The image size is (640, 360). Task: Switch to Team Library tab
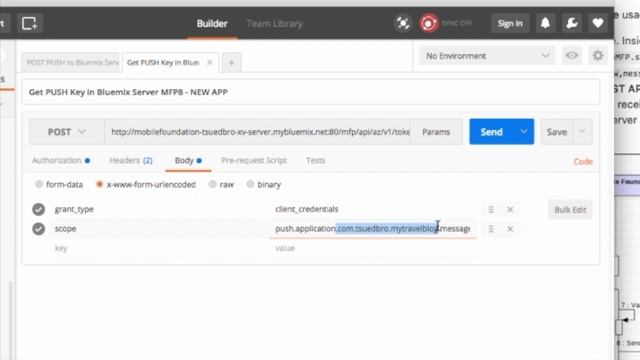(x=274, y=24)
